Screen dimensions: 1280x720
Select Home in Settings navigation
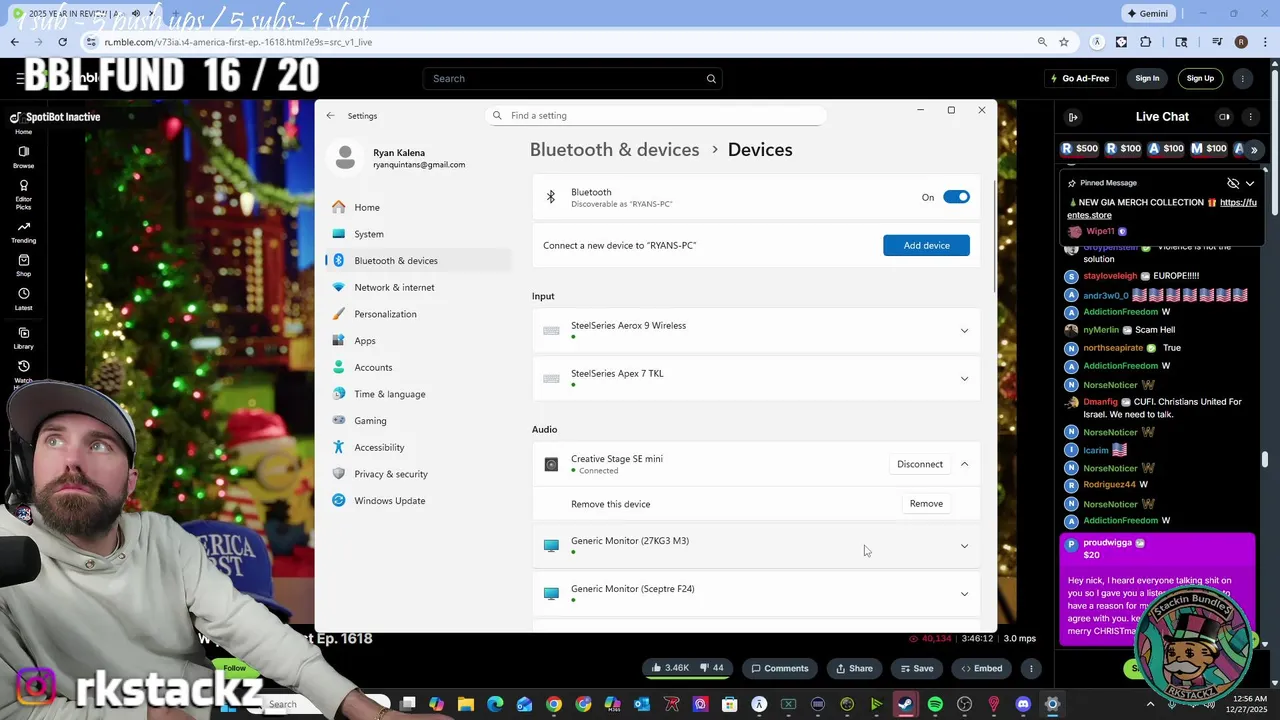(x=418, y=207)
